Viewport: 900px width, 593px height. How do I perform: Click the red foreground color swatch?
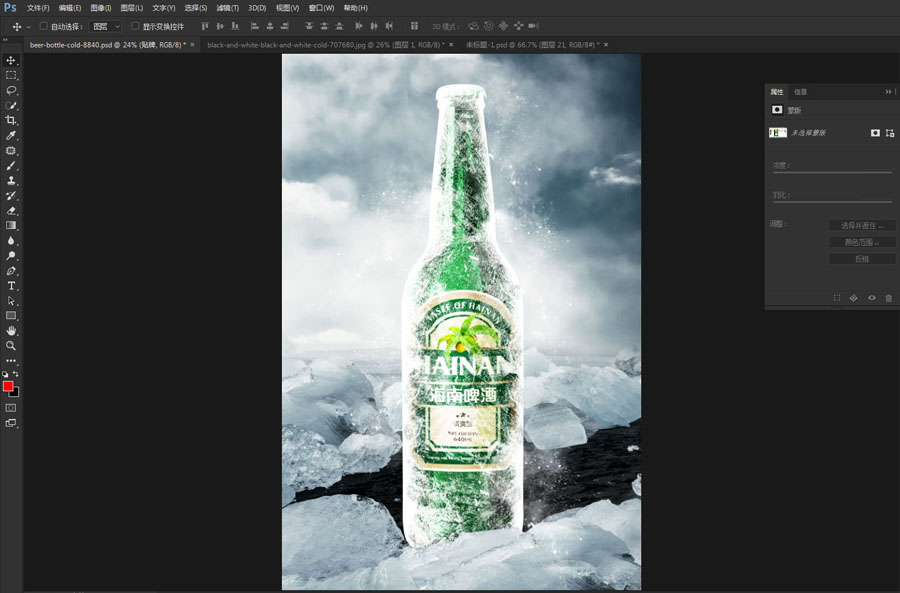point(8,386)
